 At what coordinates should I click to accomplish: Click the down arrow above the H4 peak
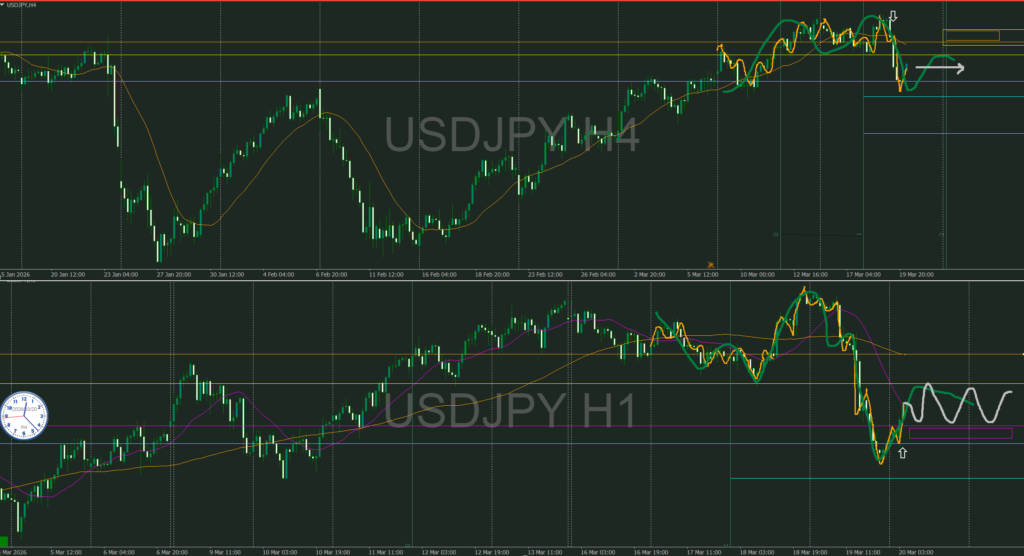(x=893, y=18)
